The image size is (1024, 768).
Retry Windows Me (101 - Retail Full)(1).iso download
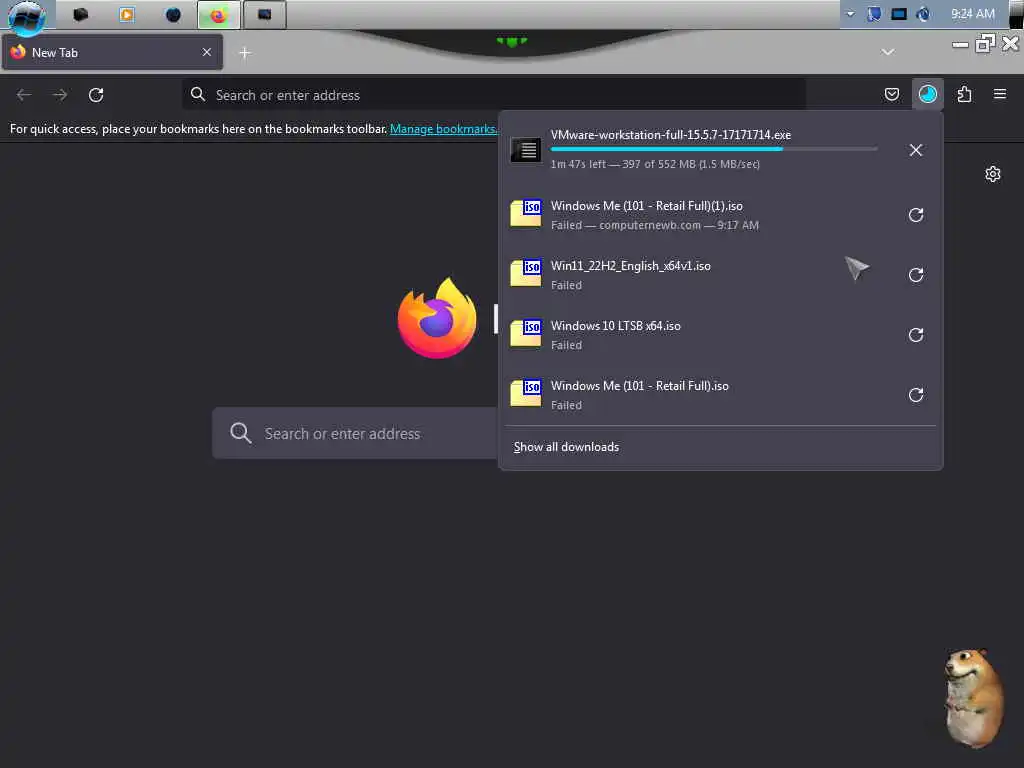[x=916, y=215]
